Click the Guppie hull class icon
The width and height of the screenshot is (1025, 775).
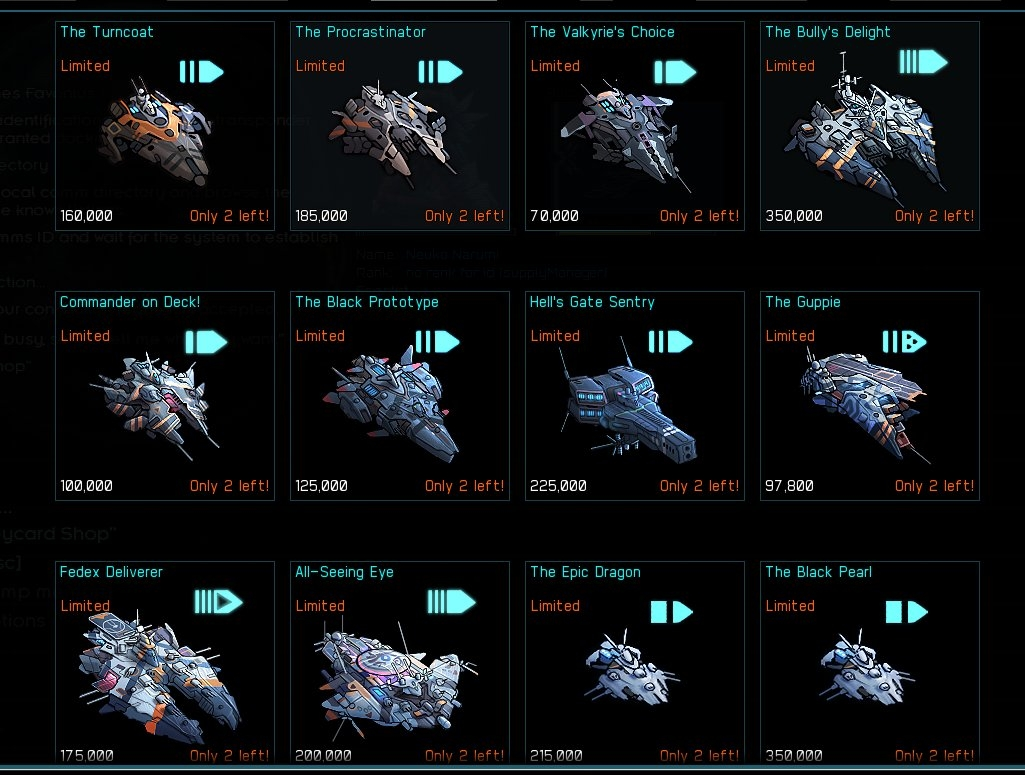904,341
